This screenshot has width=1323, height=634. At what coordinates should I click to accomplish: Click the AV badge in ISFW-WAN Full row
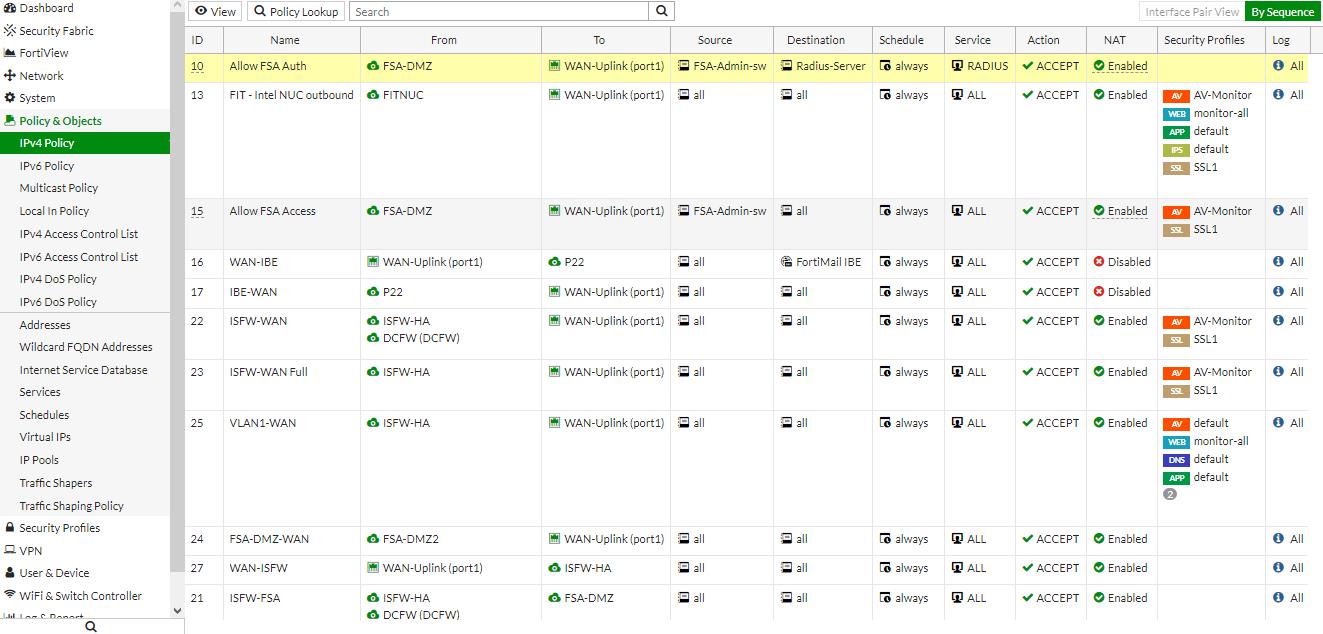[x=1176, y=373]
